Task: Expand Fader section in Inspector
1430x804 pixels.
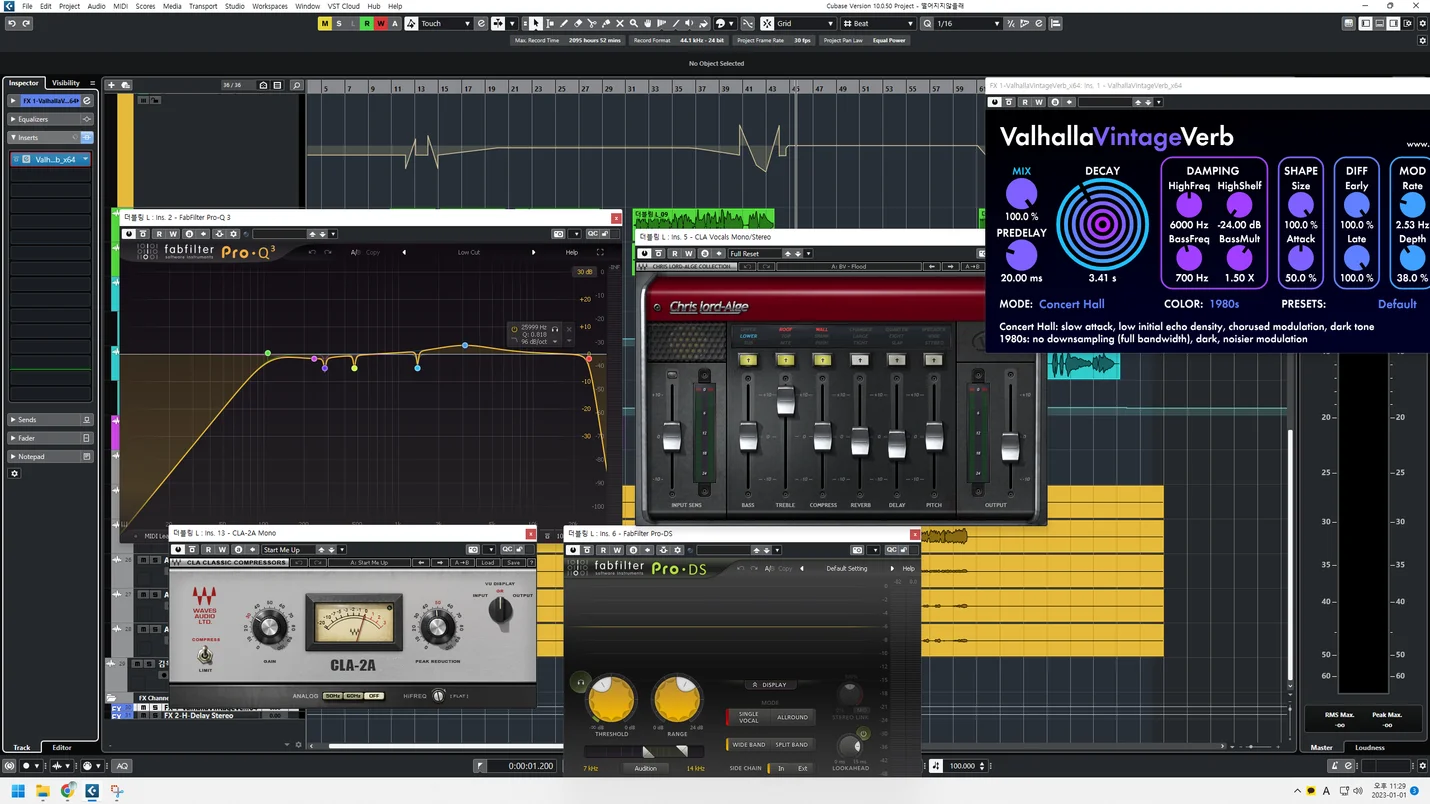Action: [51, 438]
